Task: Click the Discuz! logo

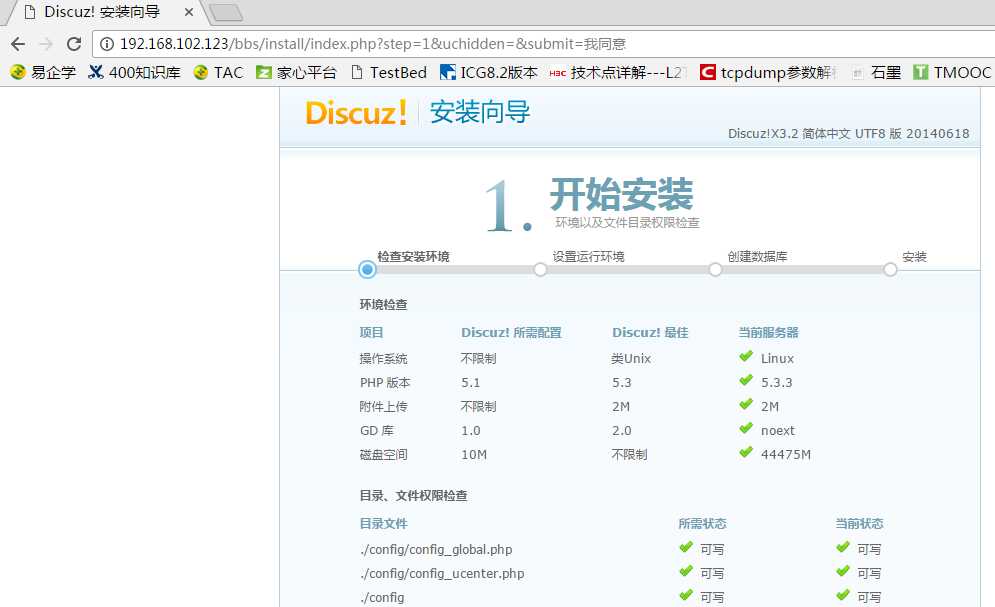Action: pyautogui.click(x=356, y=112)
